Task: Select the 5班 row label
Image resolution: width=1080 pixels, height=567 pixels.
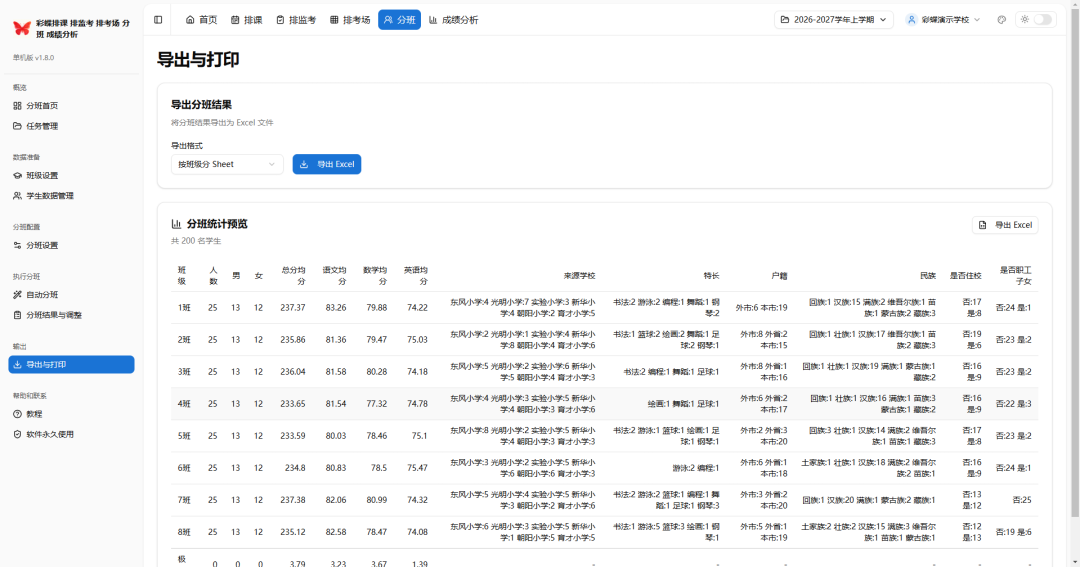Action: pos(184,436)
